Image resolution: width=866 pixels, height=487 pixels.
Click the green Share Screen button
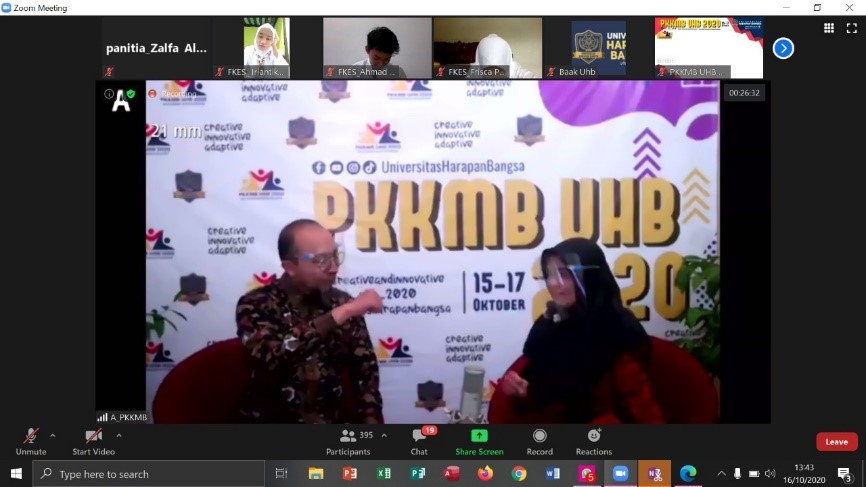click(x=479, y=440)
